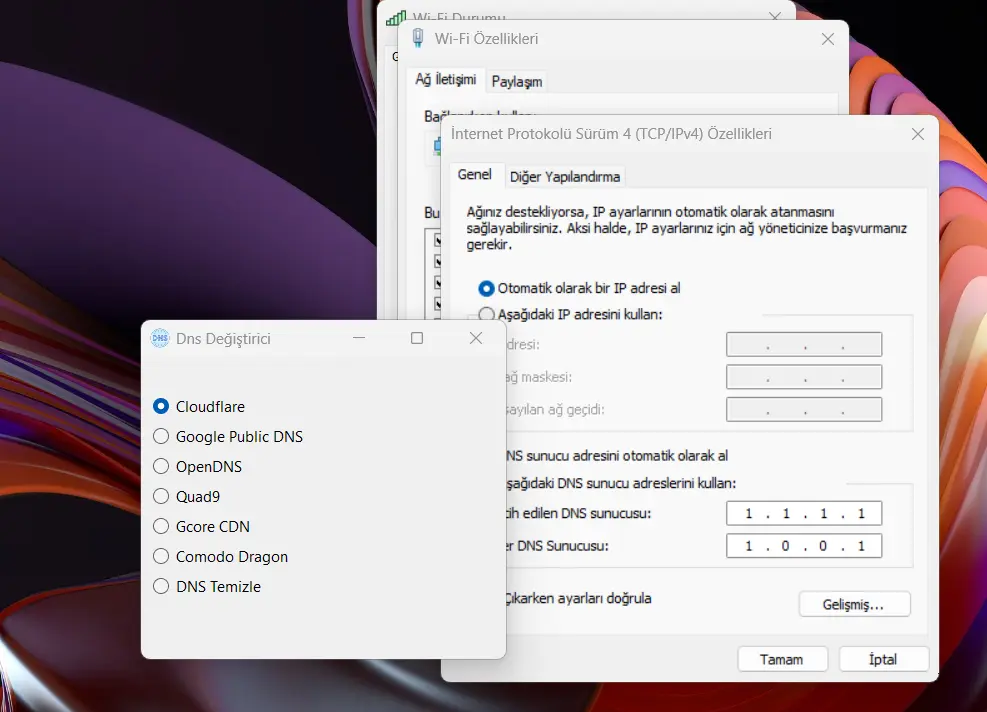
Task: Click the IP address input field
Action: (804, 344)
